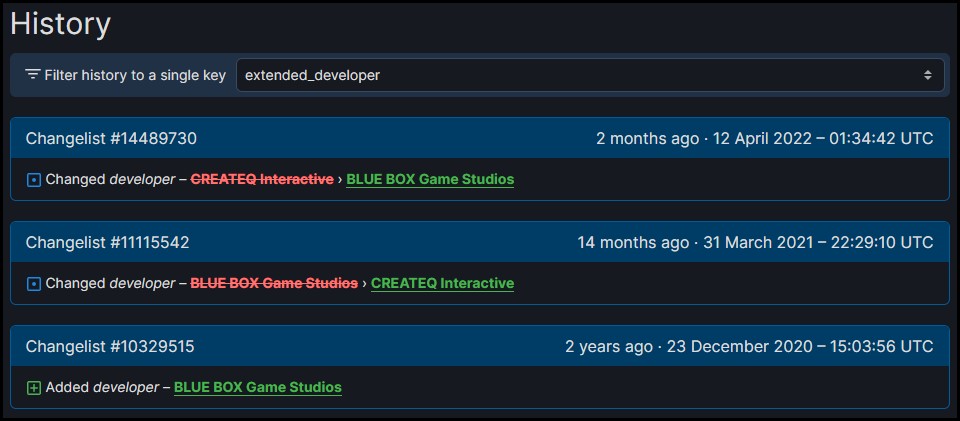Click the History heading

coord(61,24)
